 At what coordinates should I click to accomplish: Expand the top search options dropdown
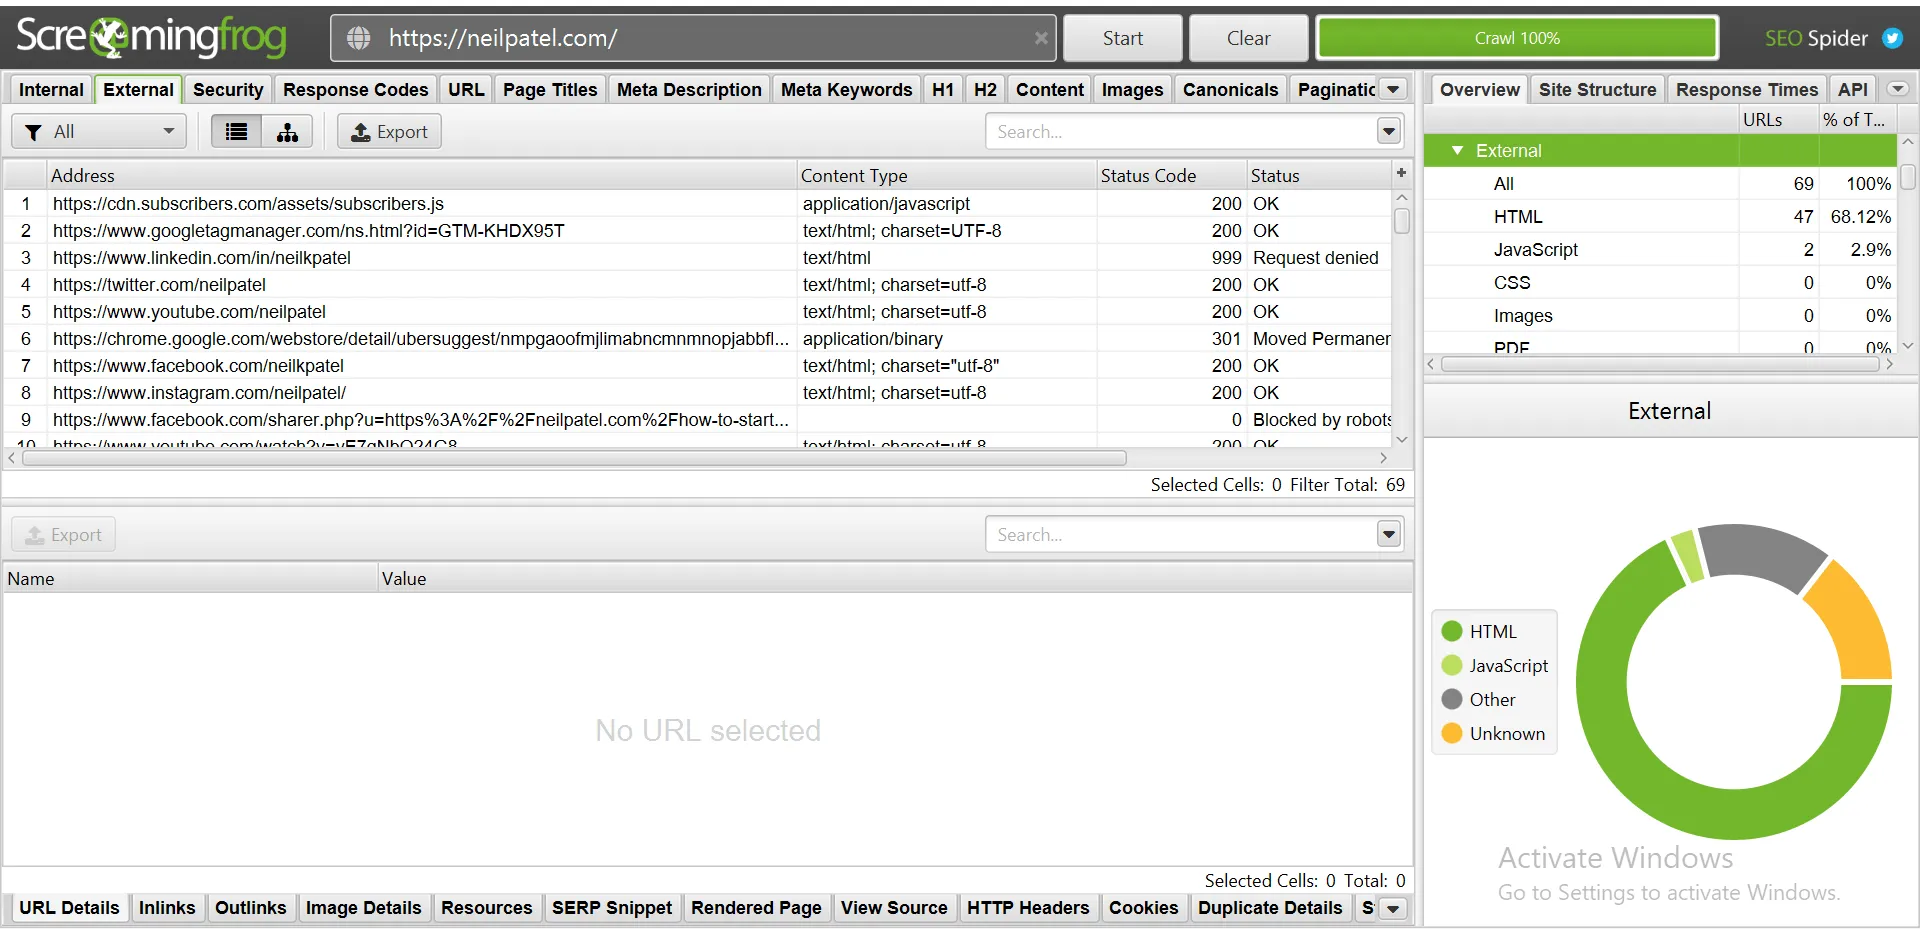[x=1388, y=131]
